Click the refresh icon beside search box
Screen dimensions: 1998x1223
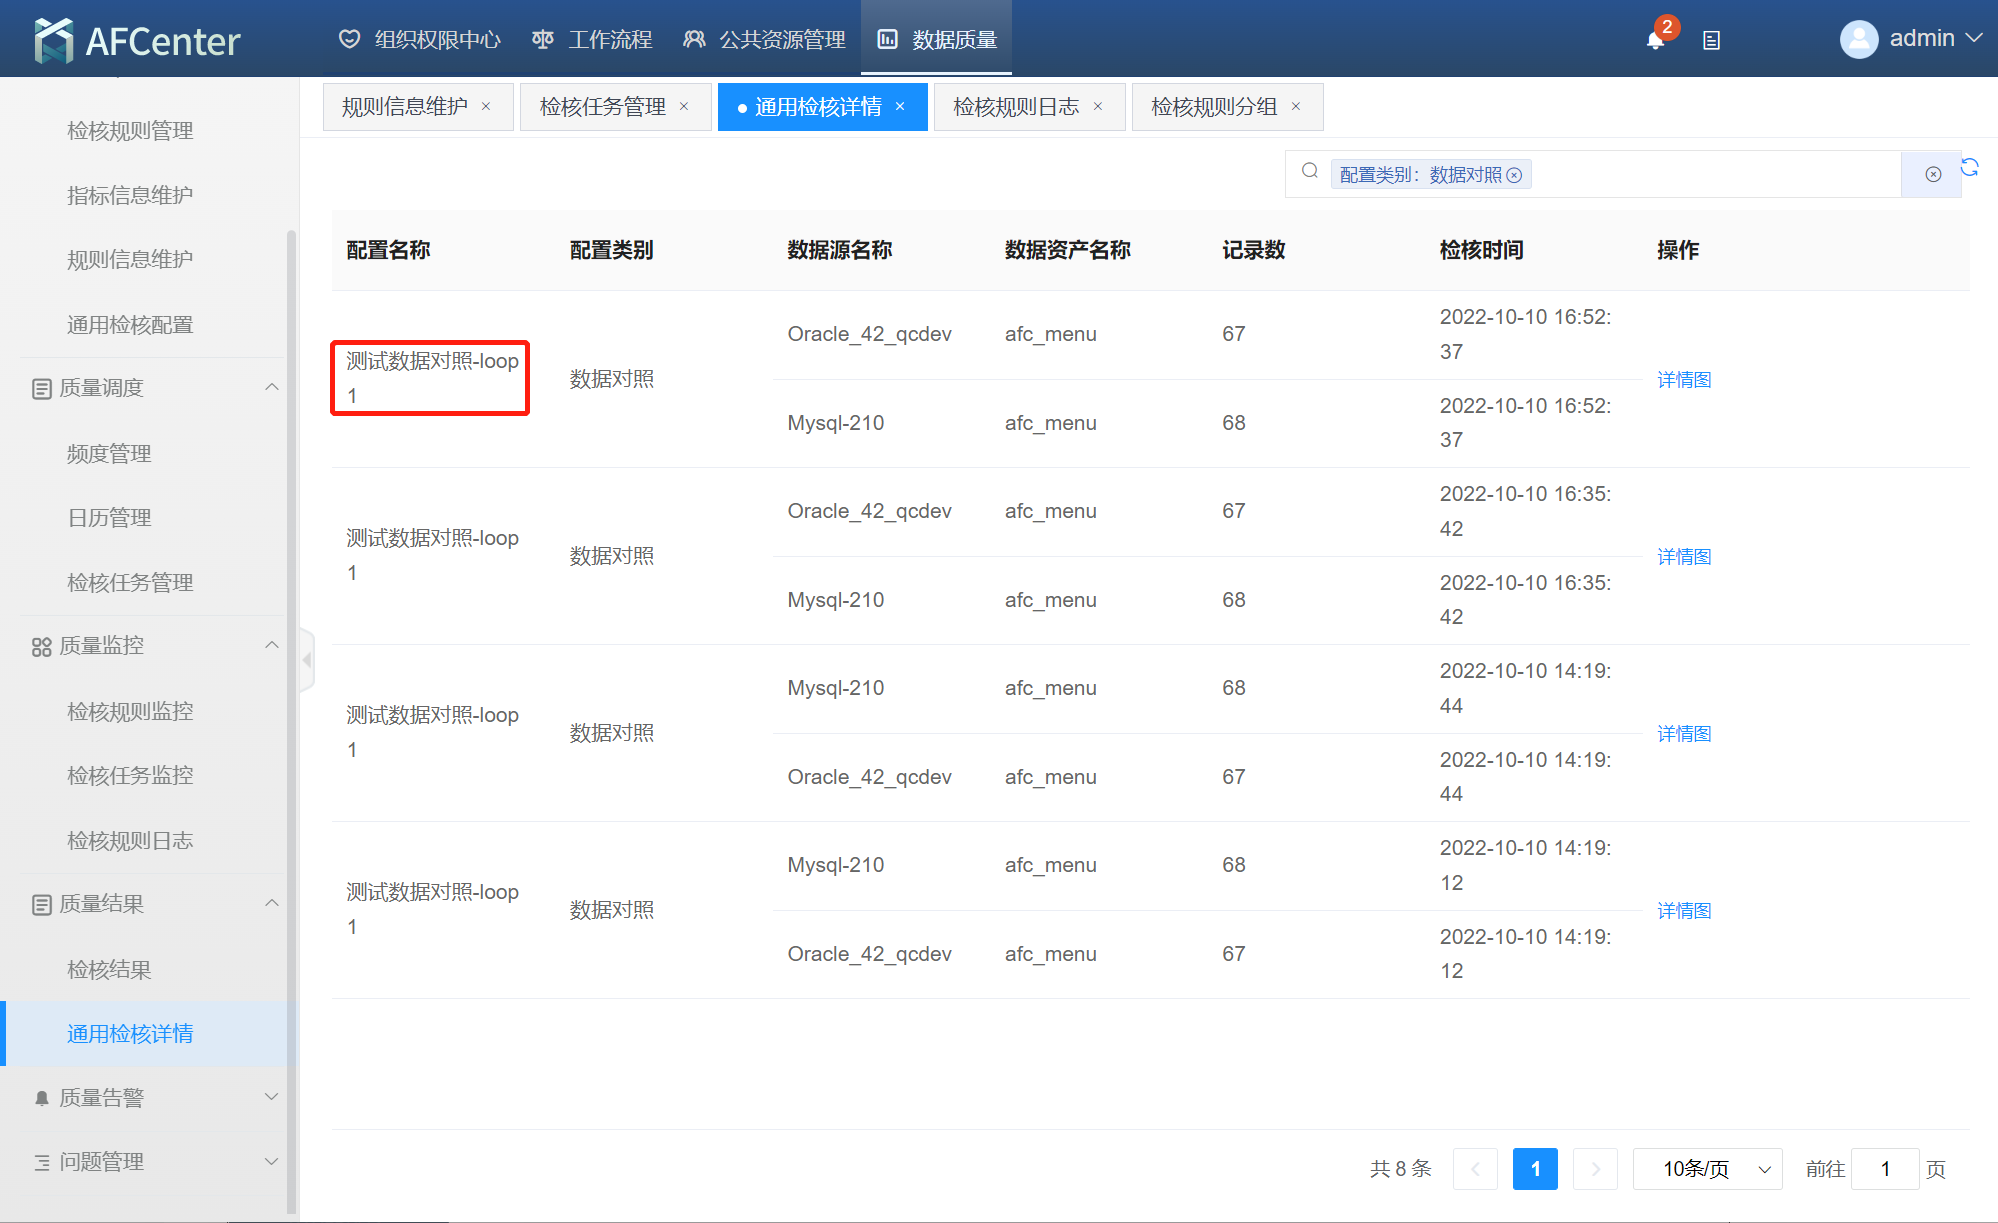(1969, 167)
